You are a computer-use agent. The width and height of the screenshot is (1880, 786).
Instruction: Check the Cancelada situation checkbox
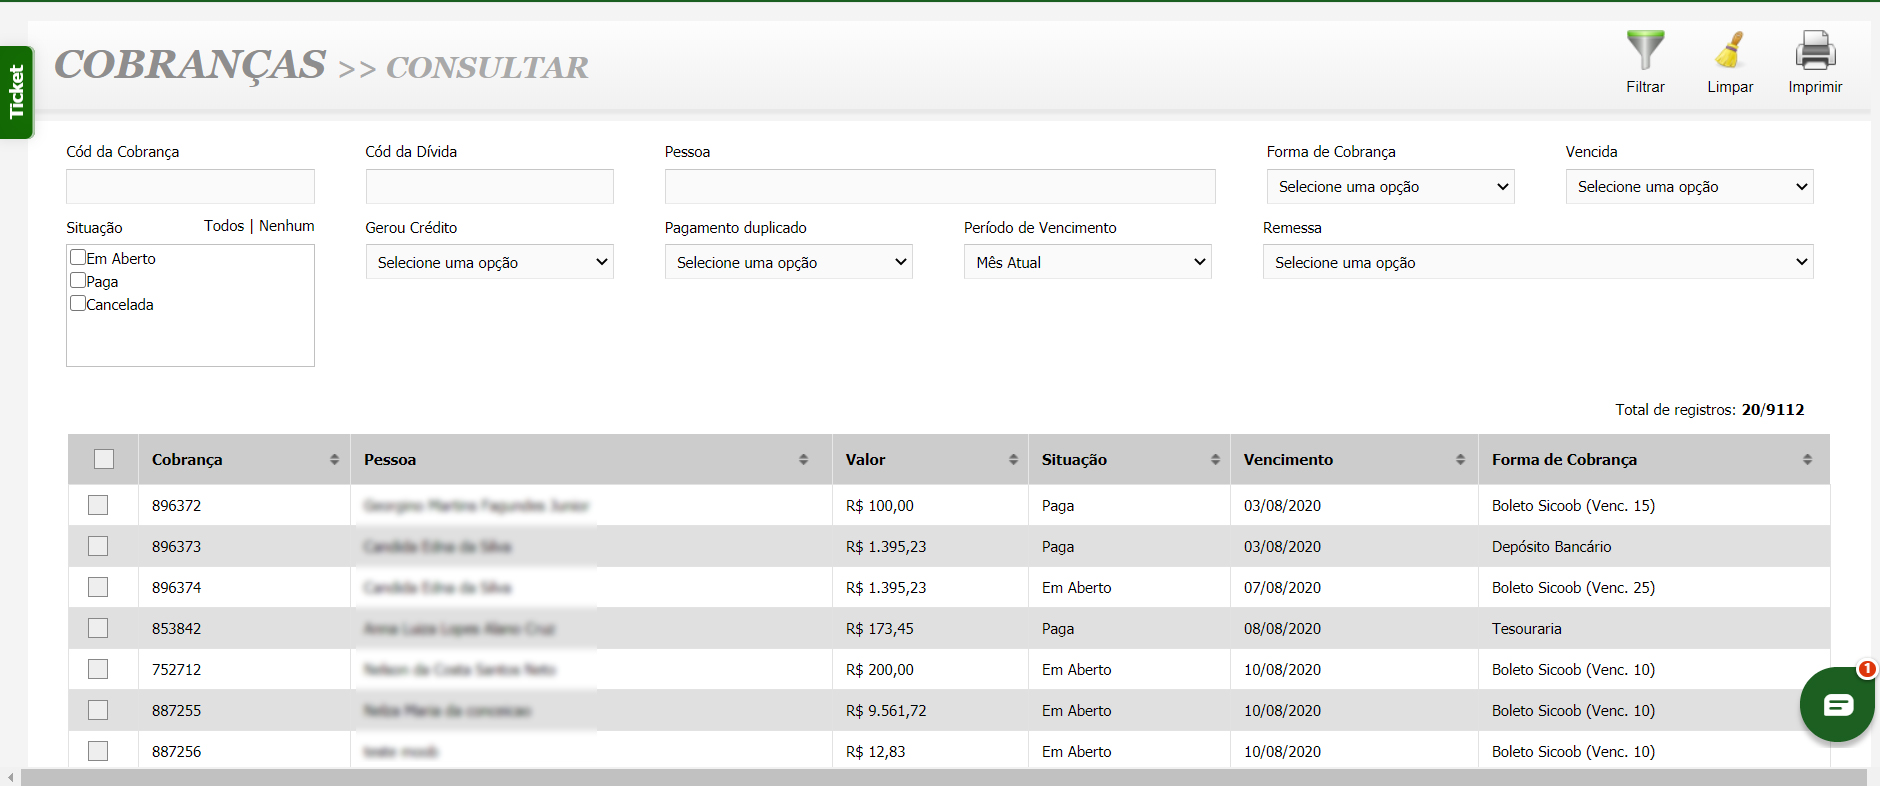pyautogui.click(x=78, y=304)
